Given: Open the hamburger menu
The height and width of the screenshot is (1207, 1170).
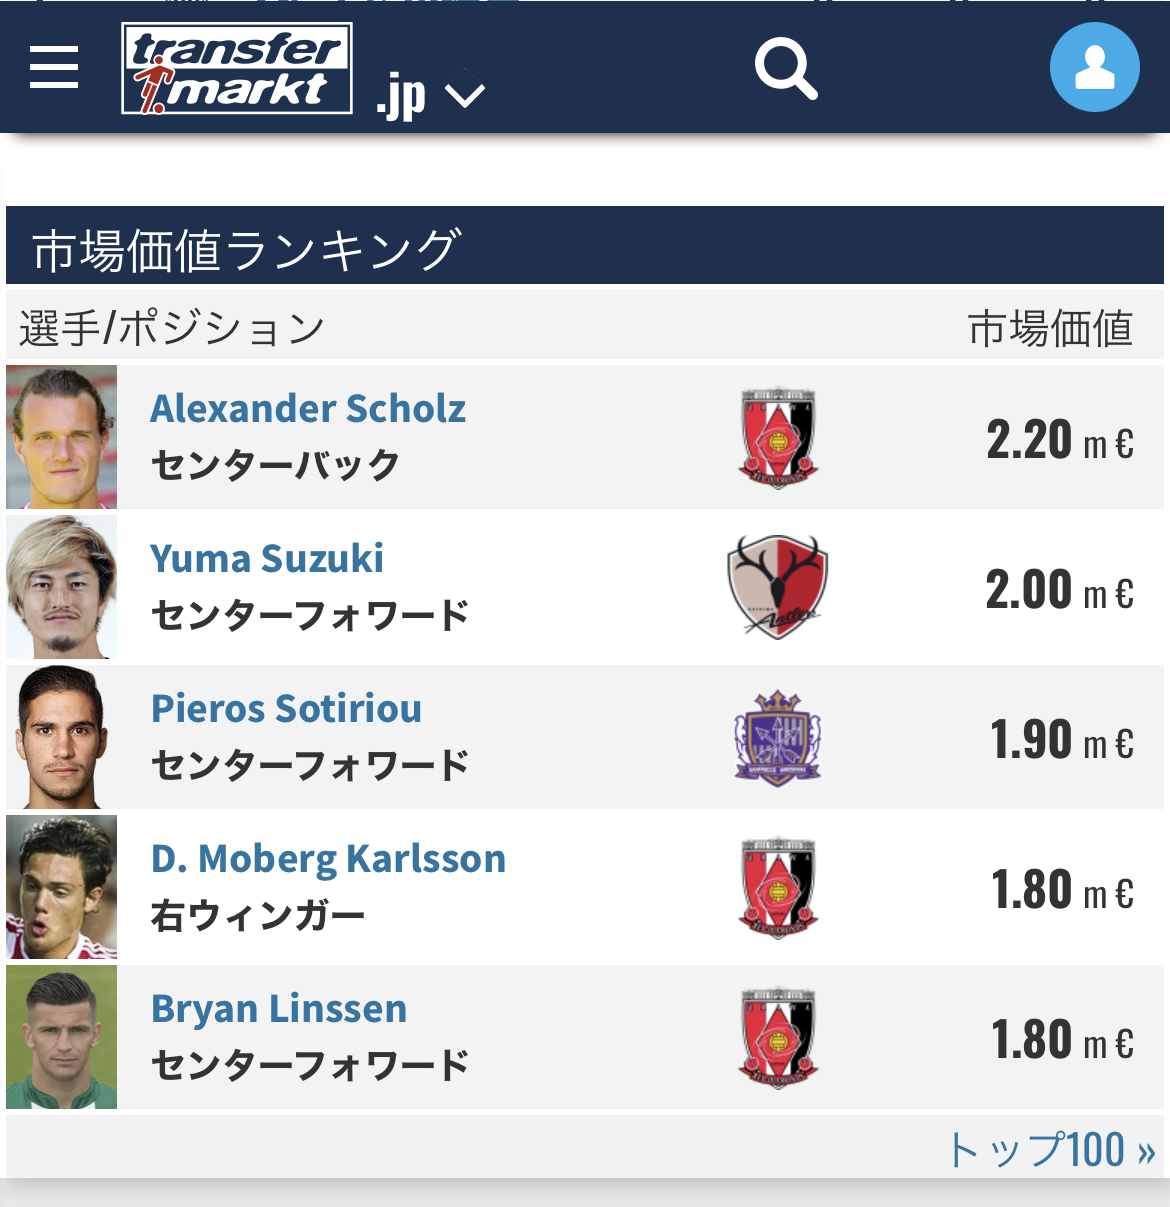Looking at the screenshot, I should point(54,67).
